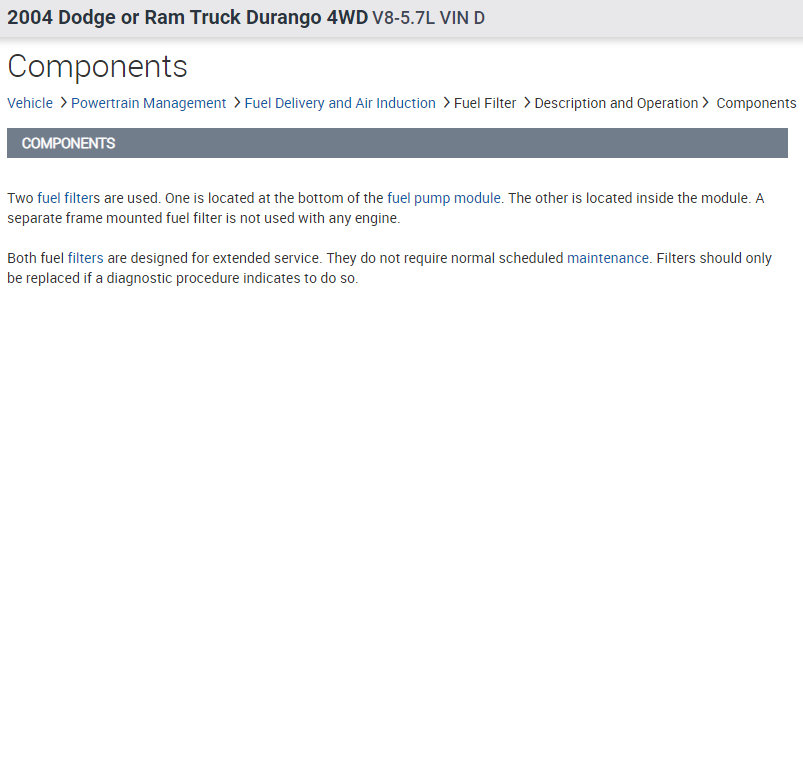Click chevron after Vehicle breadcrumb
The height and width of the screenshot is (778, 803).
63,103
